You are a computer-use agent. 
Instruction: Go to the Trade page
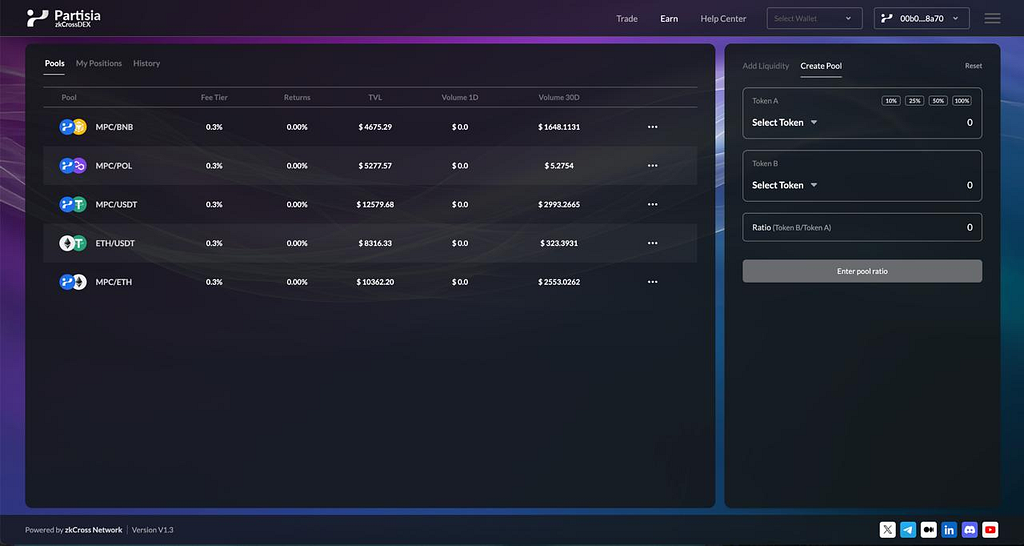(627, 18)
